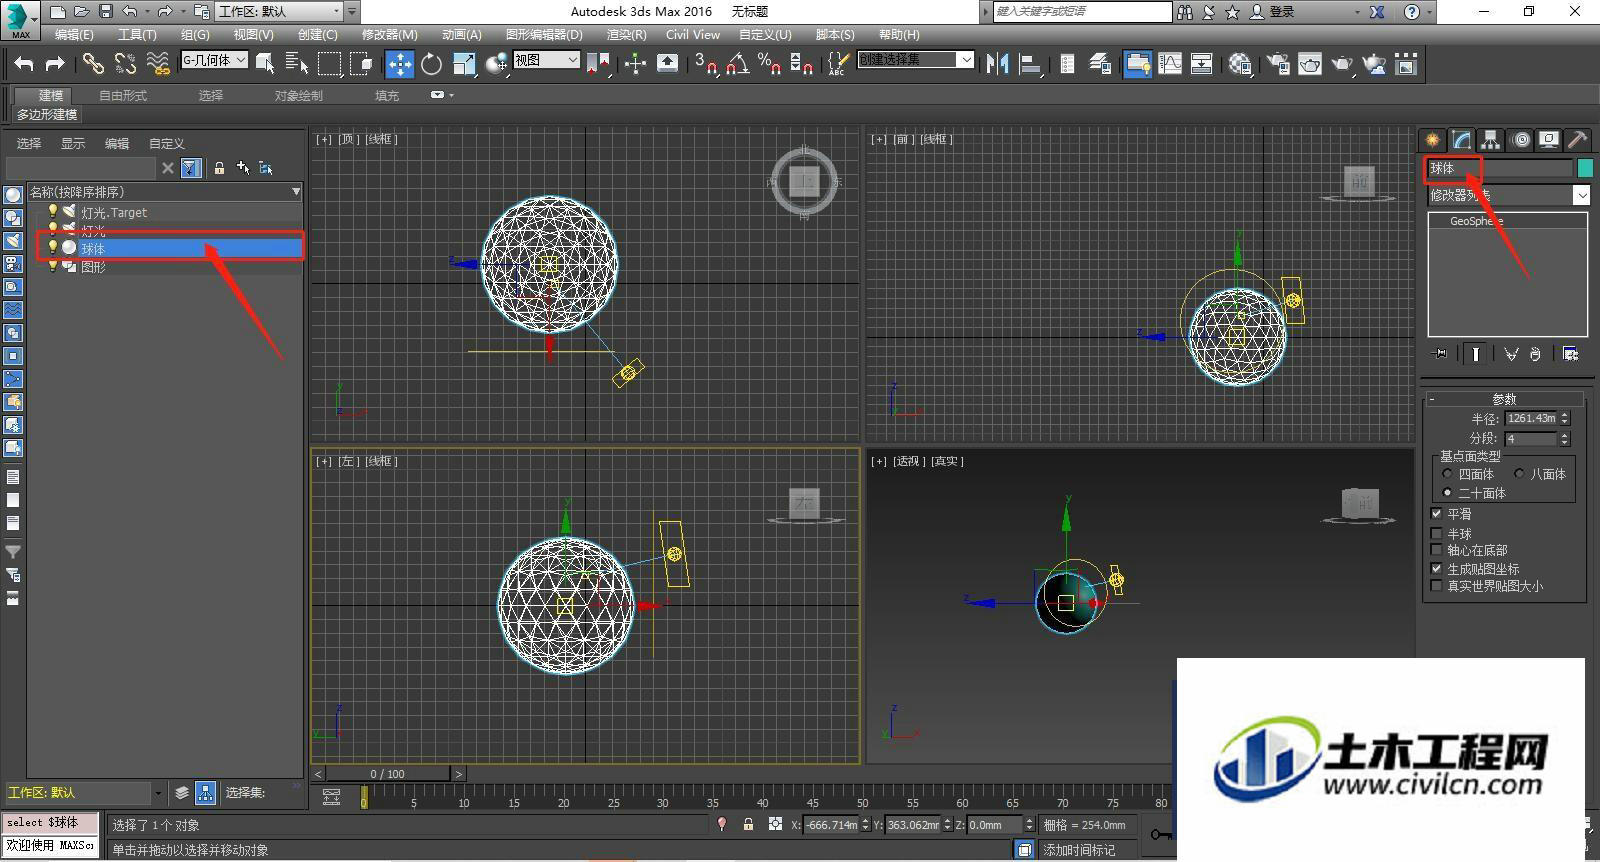Collapse the 参数 rollout

[x=1504, y=399]
